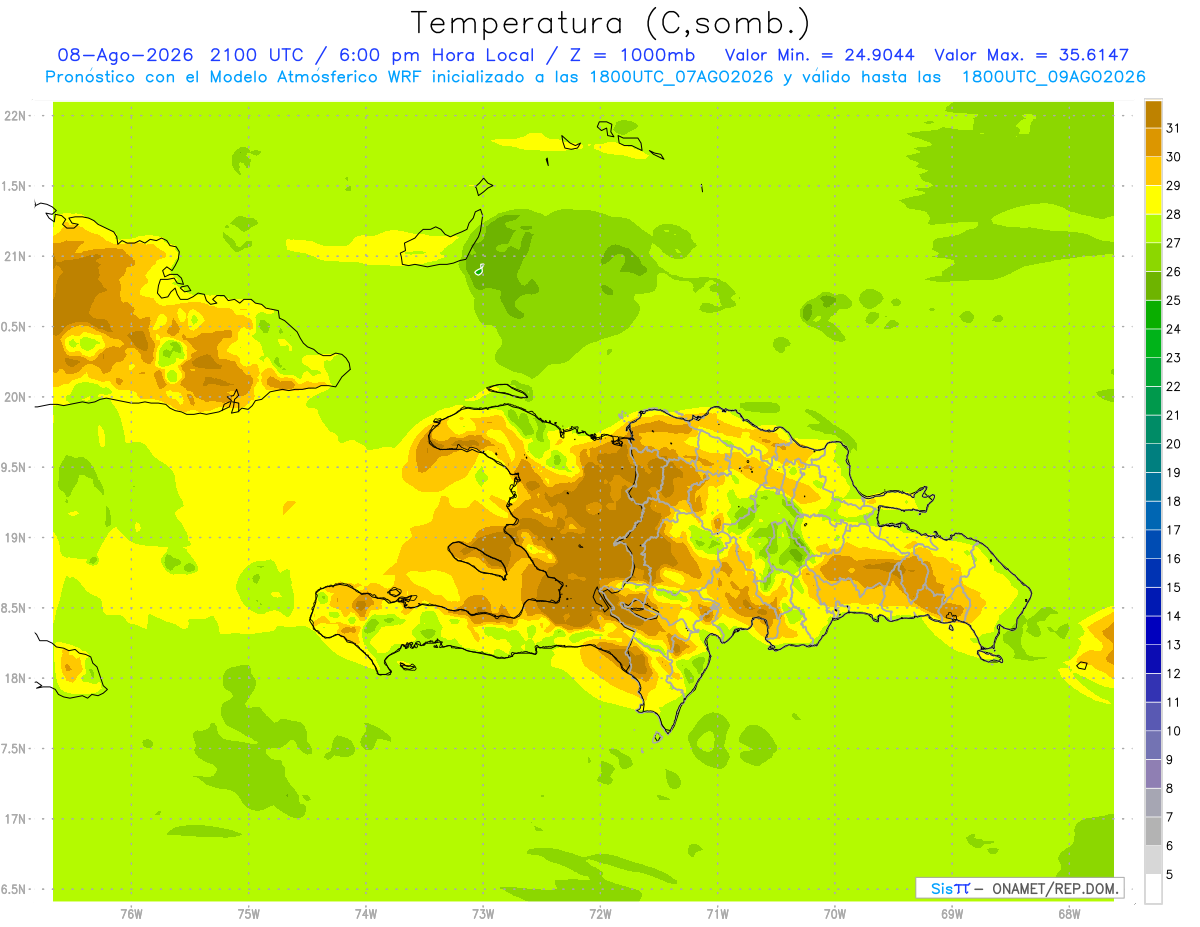The height and width of the screenshot is (927, 1200).
Task: Click the "74W" longitude label
Action: pyautogui.click(x=365, y=914)
